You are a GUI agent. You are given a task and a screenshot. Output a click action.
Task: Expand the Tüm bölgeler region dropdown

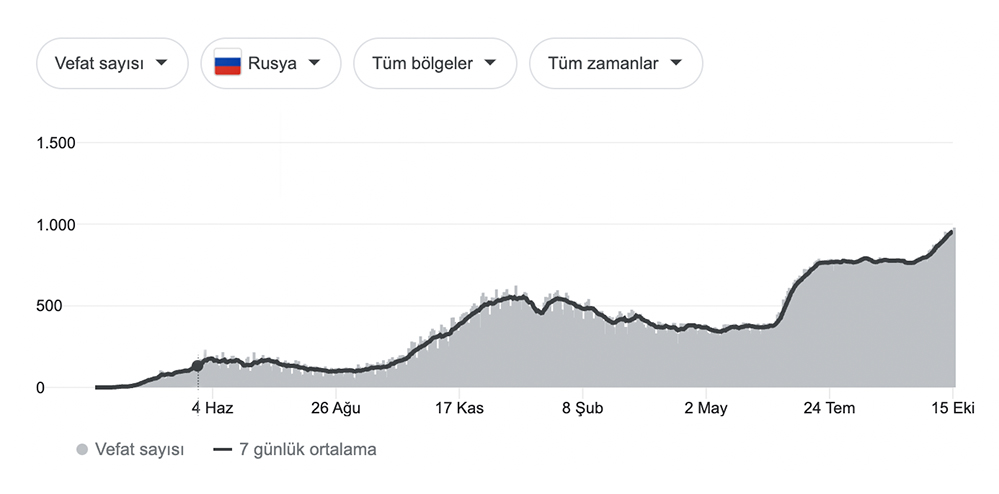[434, 63]
